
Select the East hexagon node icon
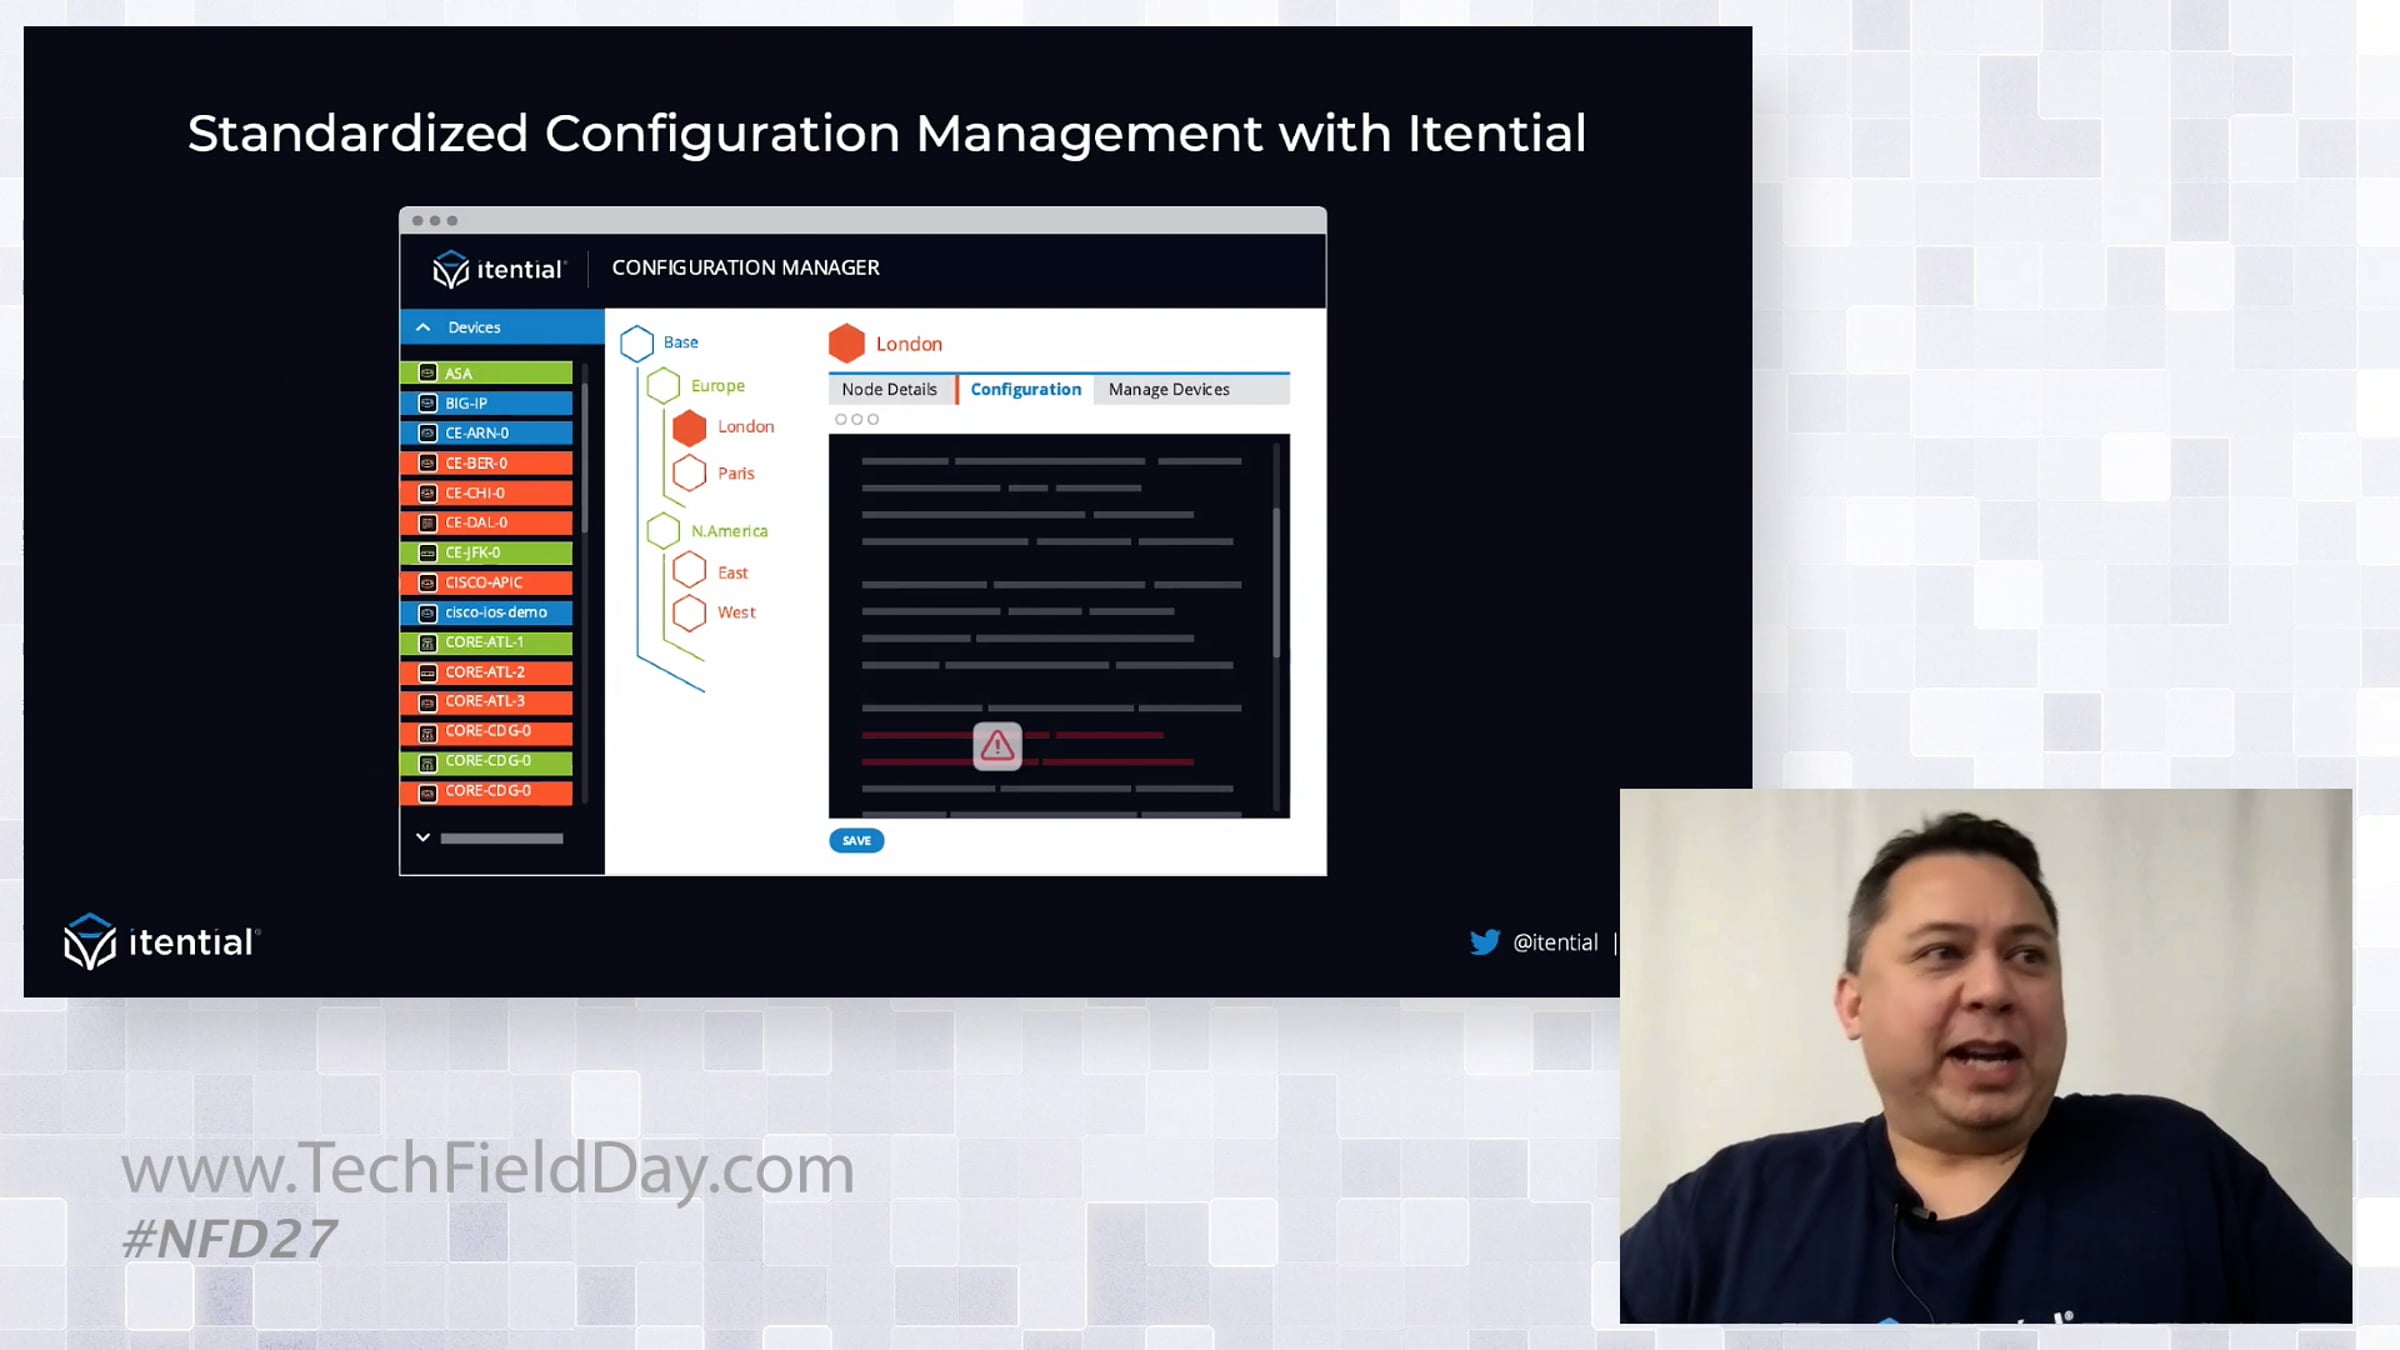pos(689,571)
